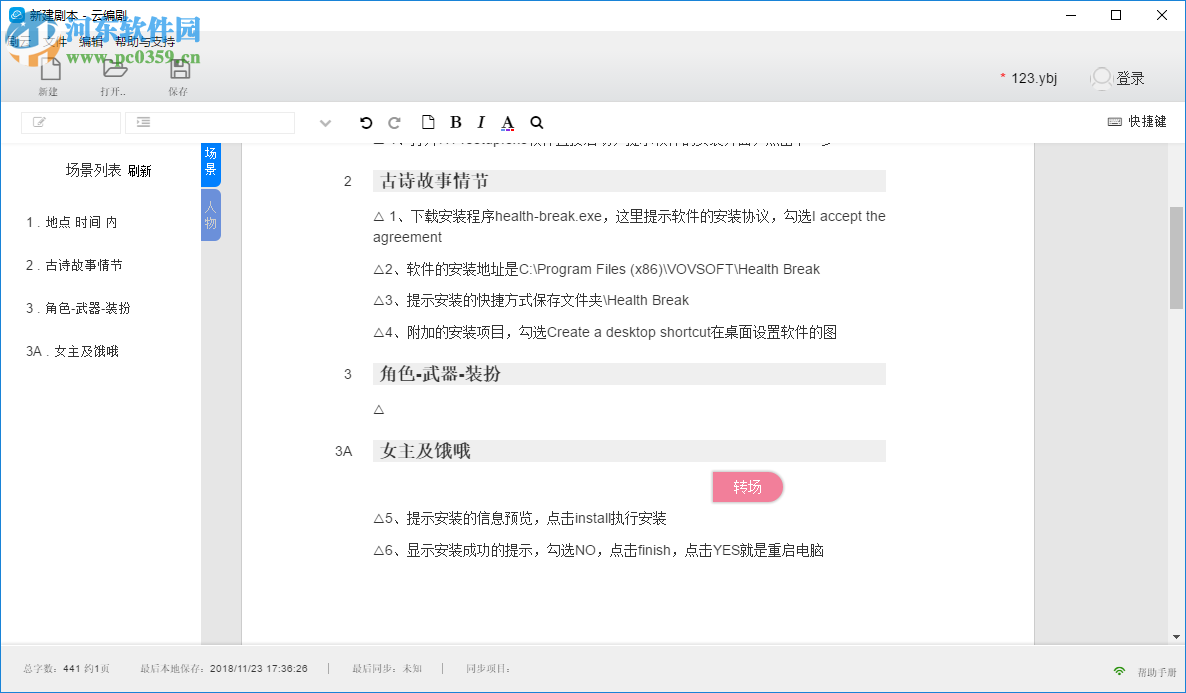Click the new page icon in toolbar
Screen dimensions: 1186x693
click(428, 121)
